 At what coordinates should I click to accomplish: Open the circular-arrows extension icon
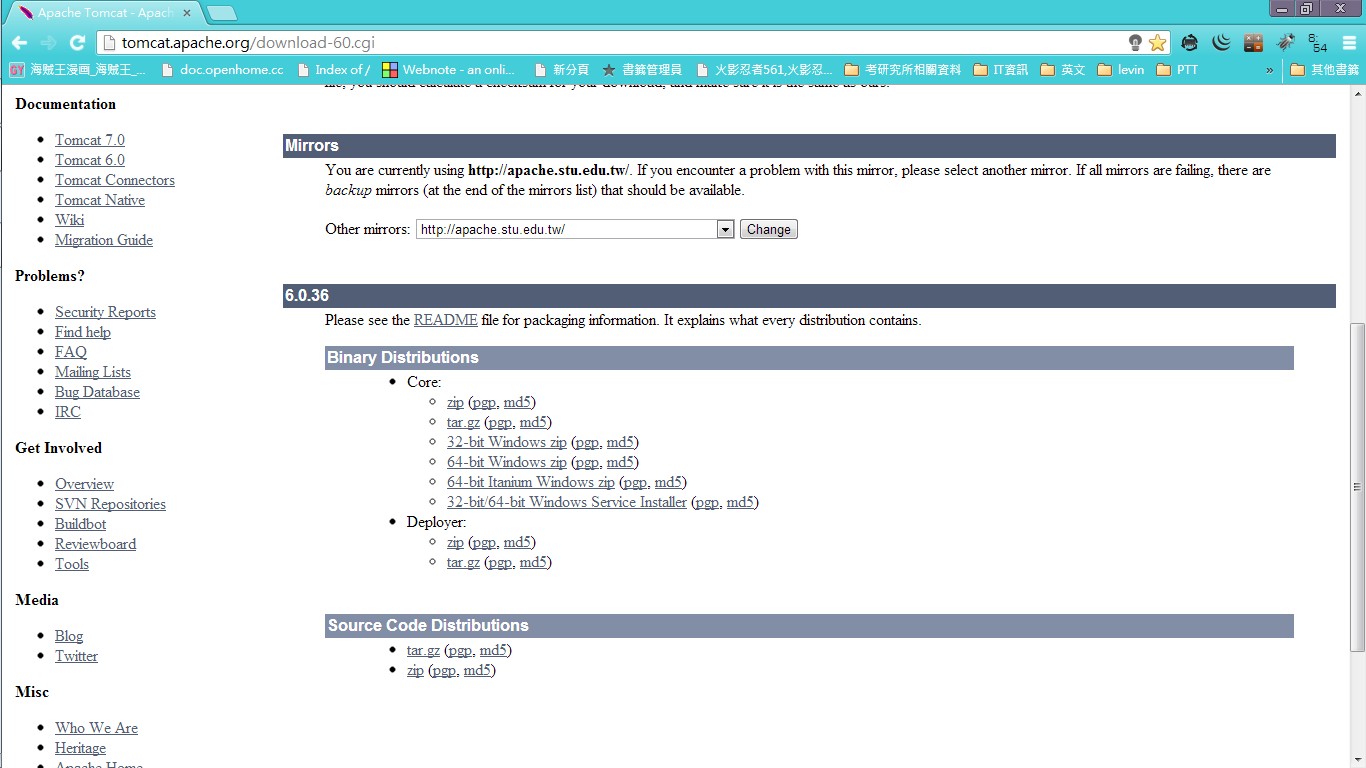tap(1189, 43)
